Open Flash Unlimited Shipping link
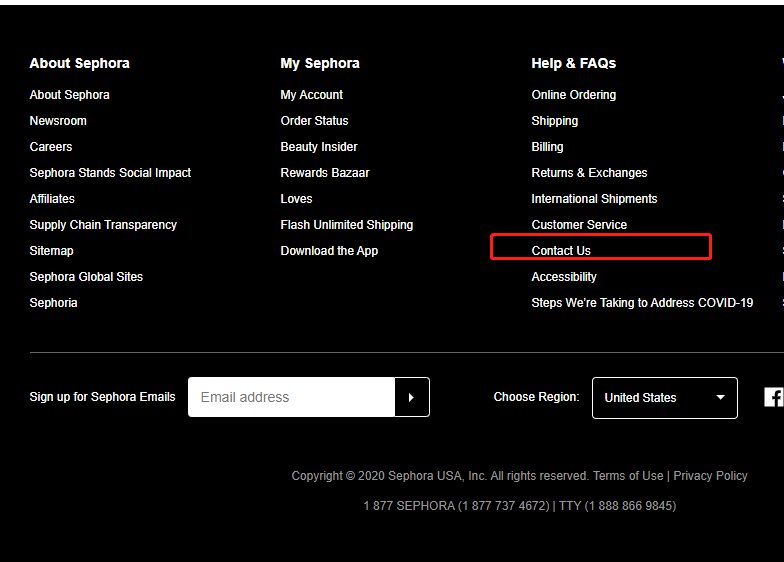This screenshot has width=784, height=562. click(347, 225)
